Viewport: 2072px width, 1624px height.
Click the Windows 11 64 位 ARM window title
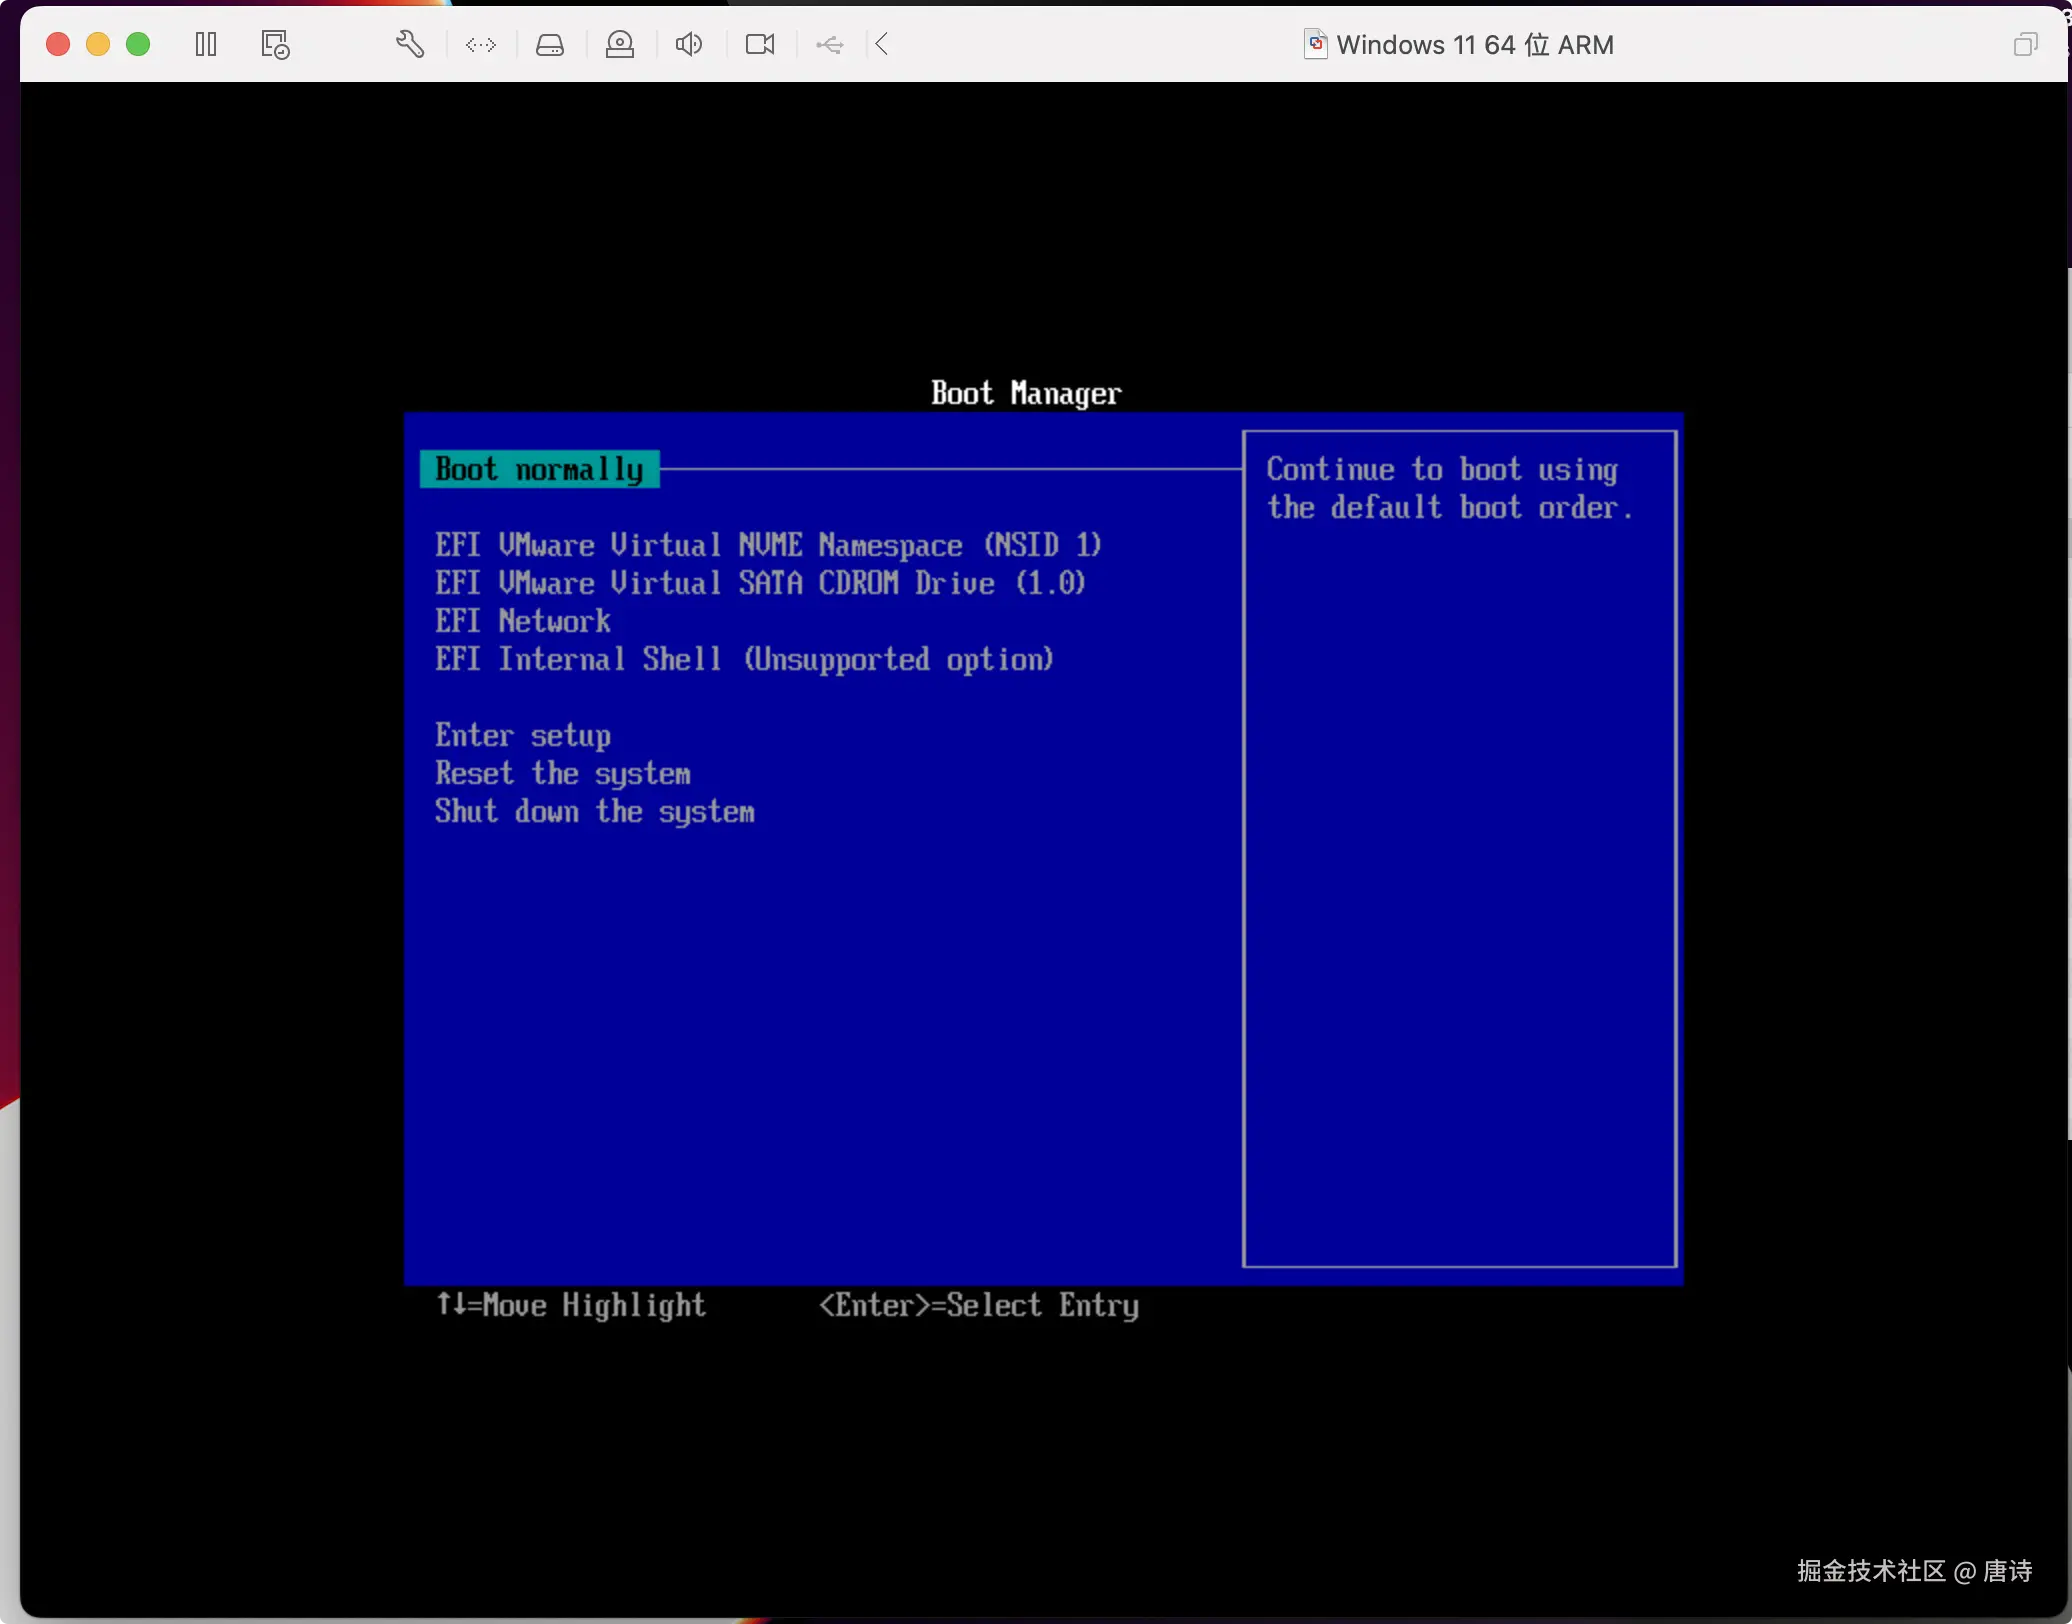click(1474, 45)
